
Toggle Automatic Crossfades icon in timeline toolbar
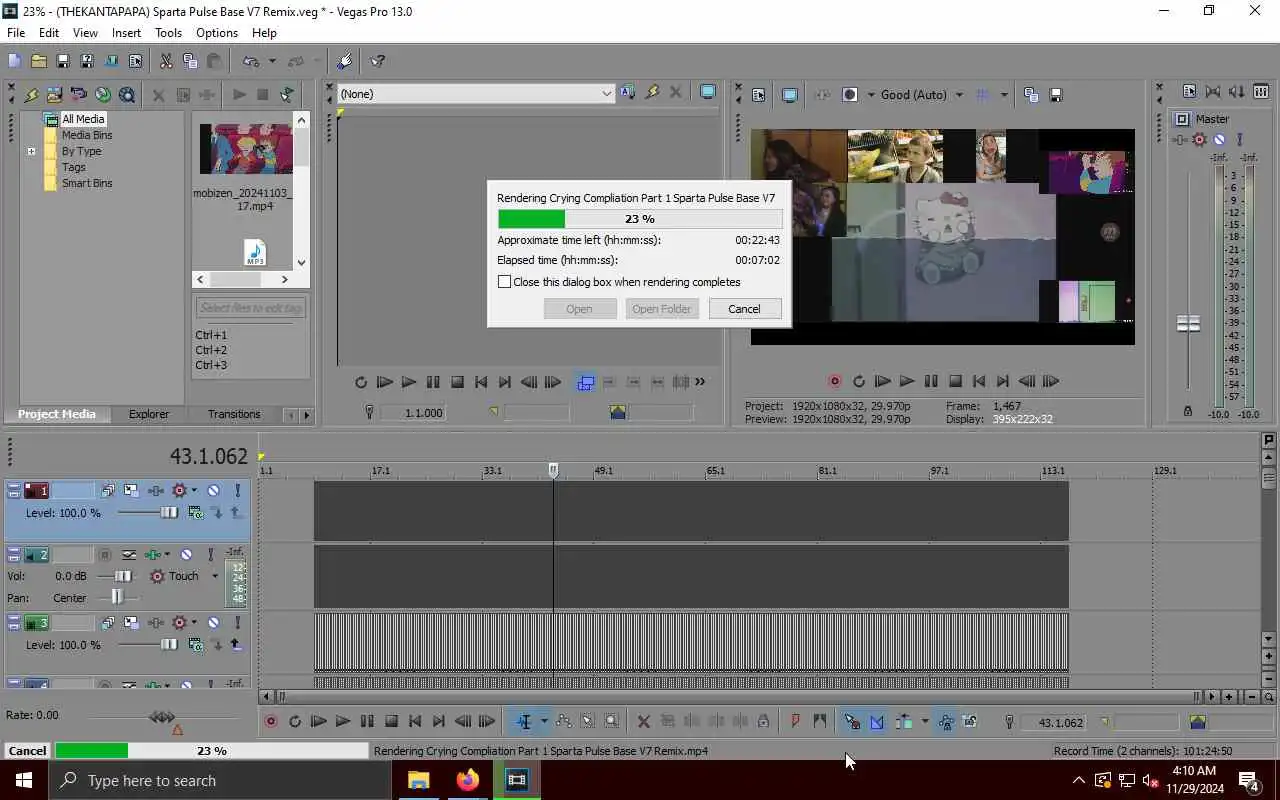click(x=877, y=721)
